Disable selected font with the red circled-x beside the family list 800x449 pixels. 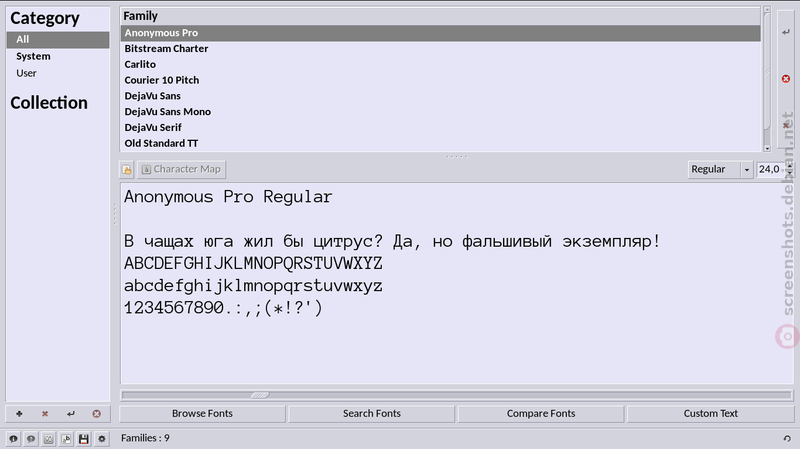[x=786, y=79]
